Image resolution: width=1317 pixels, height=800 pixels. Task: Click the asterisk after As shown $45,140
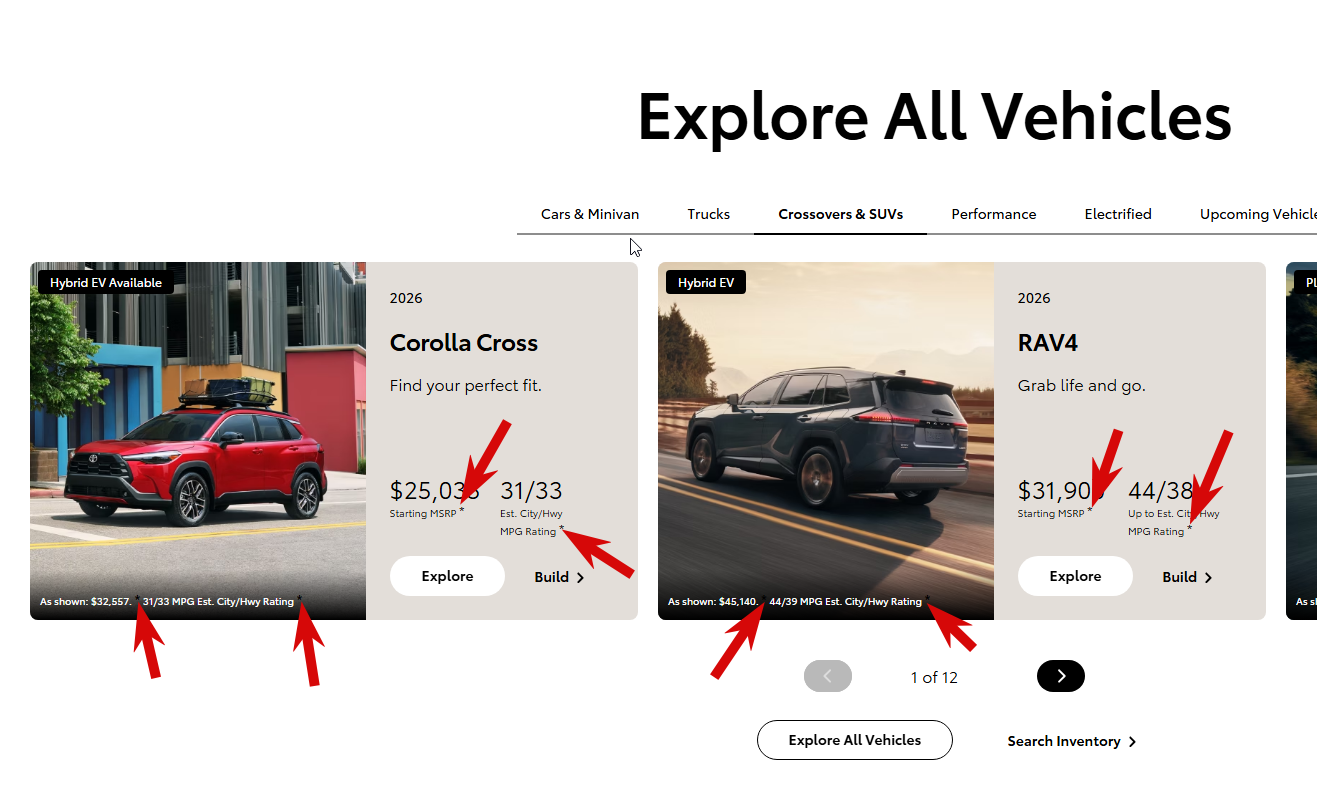764,599
